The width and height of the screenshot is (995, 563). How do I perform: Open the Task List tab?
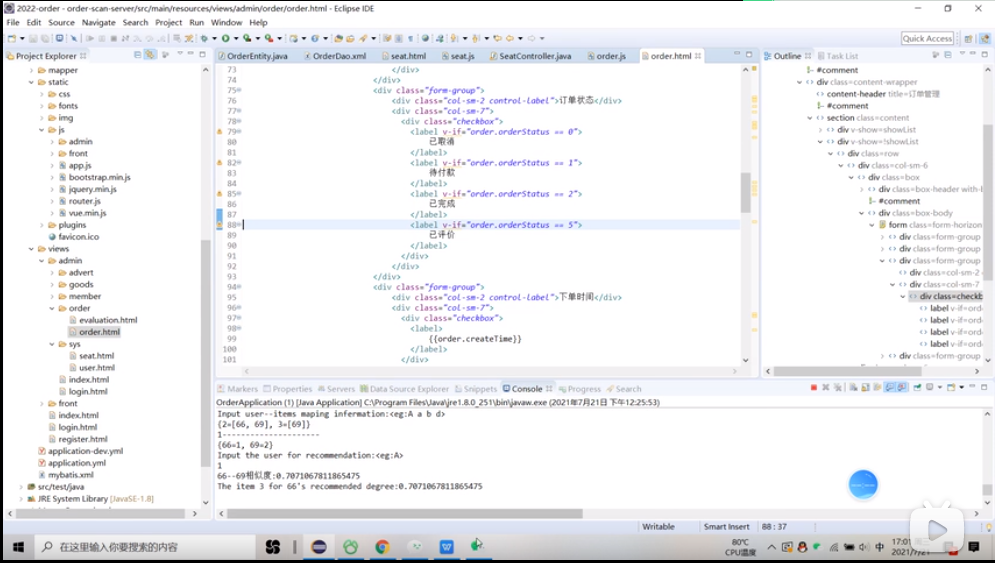coord(838,56)
